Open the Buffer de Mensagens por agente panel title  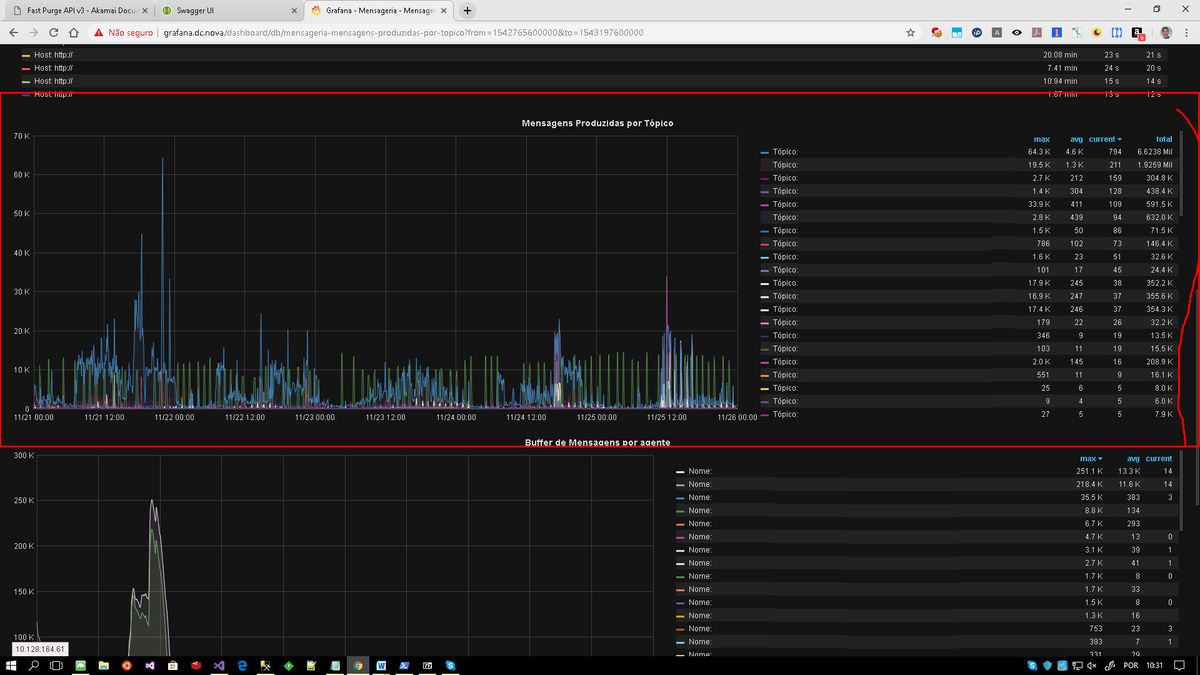[597, 442]
